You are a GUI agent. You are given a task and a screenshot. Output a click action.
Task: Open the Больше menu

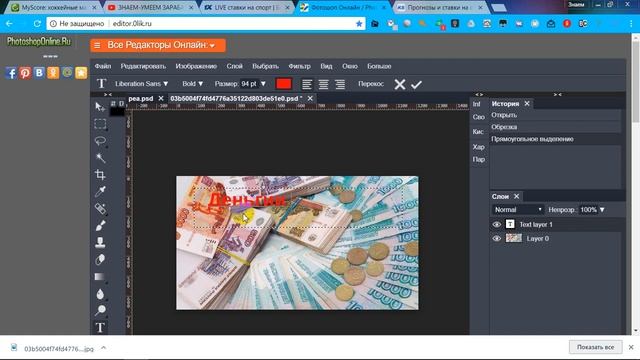click(x=379, y=66)
